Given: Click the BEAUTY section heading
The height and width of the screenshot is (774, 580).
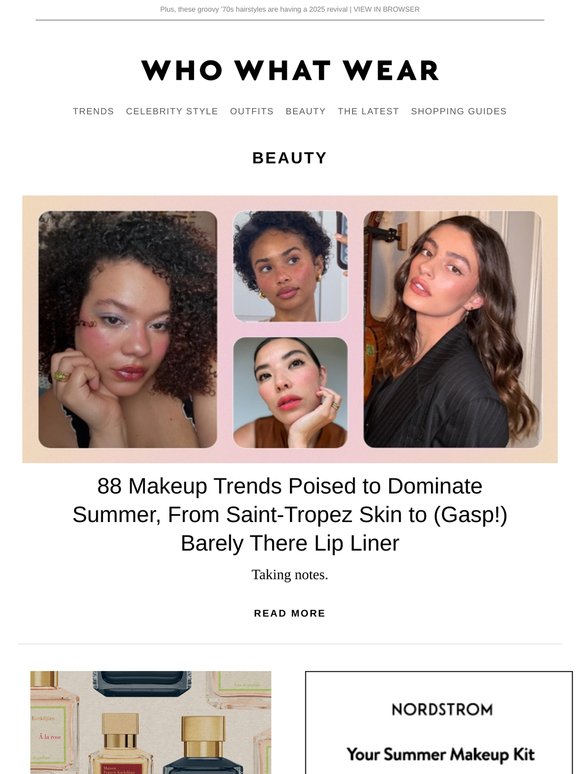Looking at the screenshot, I should click(290, 158).
